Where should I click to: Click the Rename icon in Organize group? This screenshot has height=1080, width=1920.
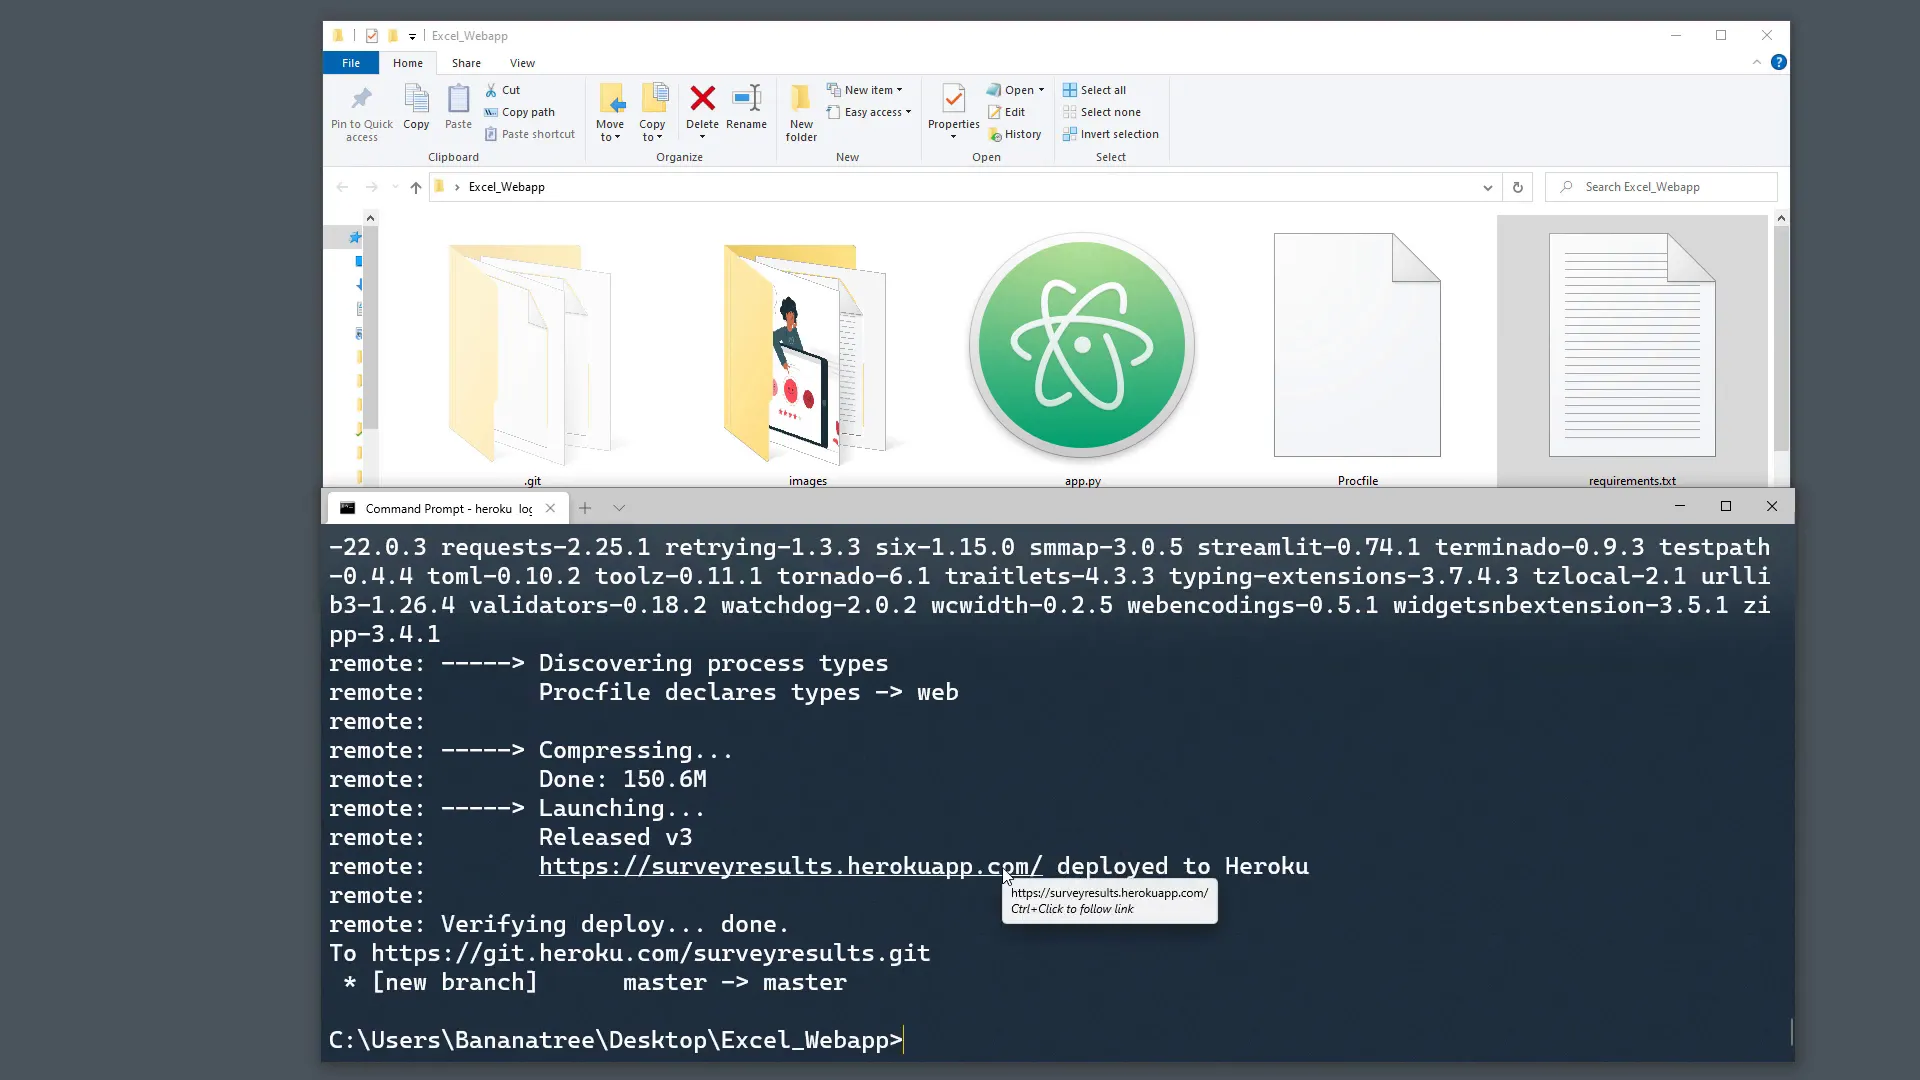click(746, 100)
